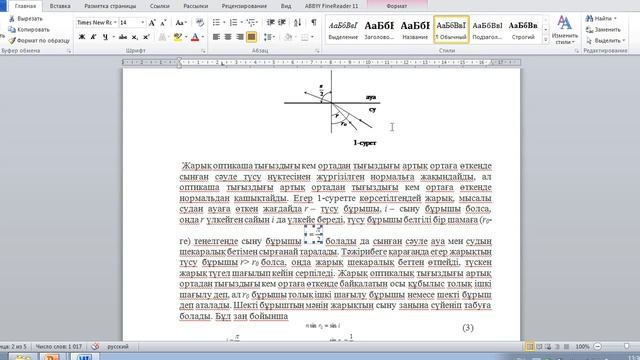Open the Вставка tab

60,6
